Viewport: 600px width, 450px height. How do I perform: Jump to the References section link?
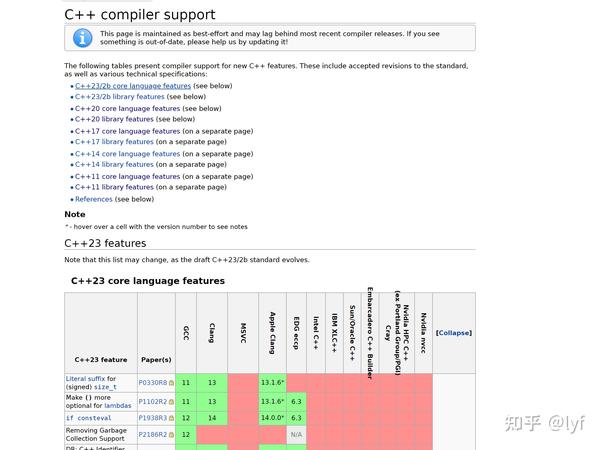(94, 199)
